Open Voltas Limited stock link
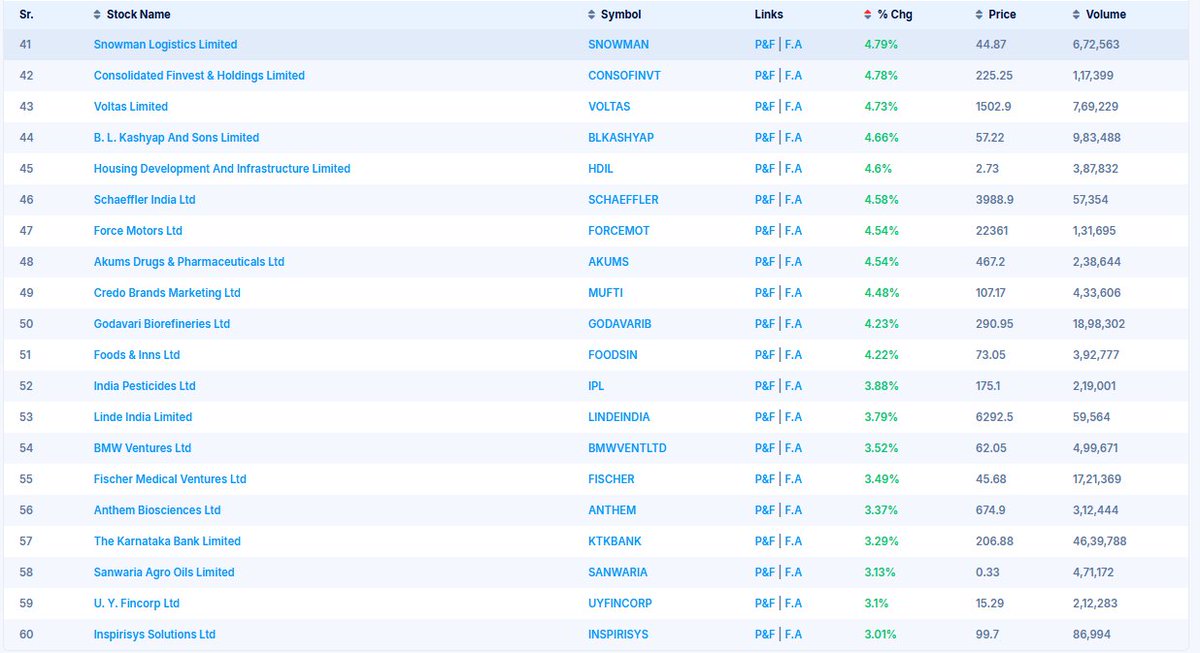 tap(130, 106)
